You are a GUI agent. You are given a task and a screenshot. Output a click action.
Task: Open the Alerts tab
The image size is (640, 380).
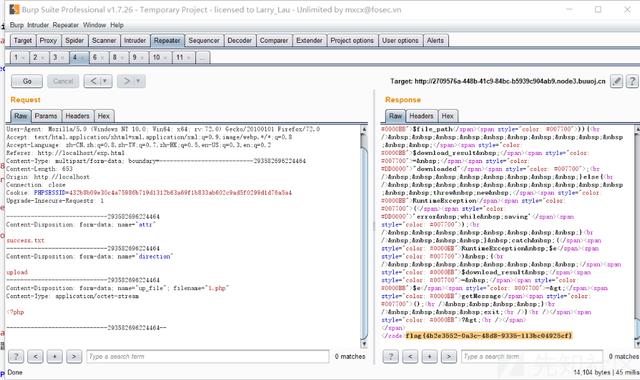435,40
